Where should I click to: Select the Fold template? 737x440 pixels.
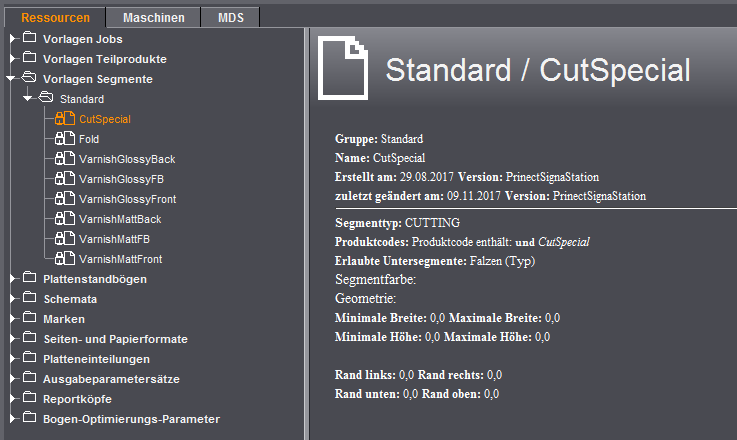pos(89,139)
